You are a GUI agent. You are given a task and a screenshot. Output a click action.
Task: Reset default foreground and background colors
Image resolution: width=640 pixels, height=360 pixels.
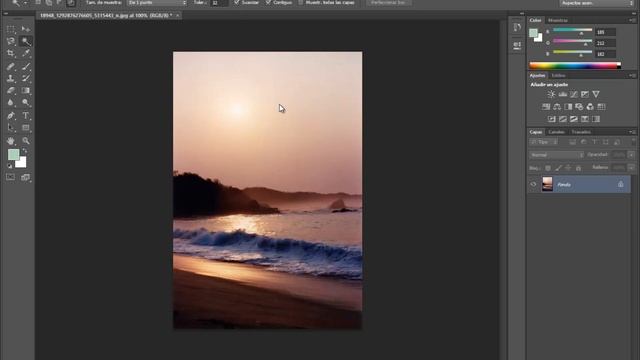[x=9, y=166]
